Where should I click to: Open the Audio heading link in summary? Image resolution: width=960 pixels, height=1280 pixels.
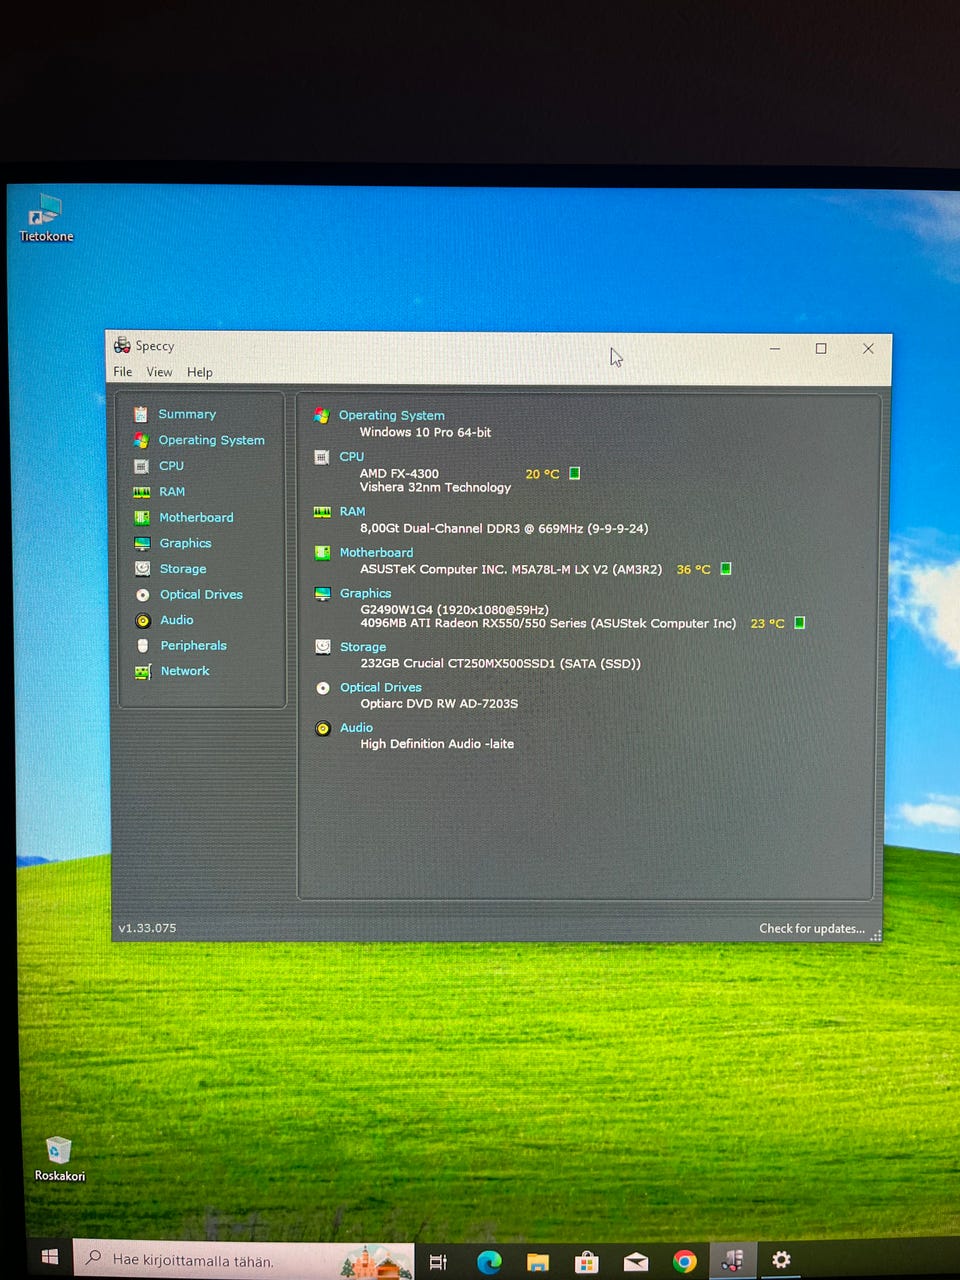(356, 728)
